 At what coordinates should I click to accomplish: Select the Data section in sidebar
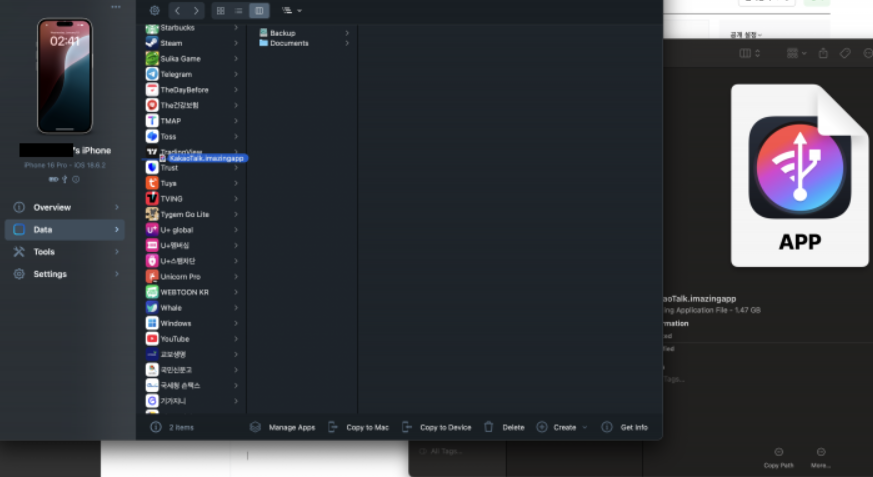click(65, 229)
